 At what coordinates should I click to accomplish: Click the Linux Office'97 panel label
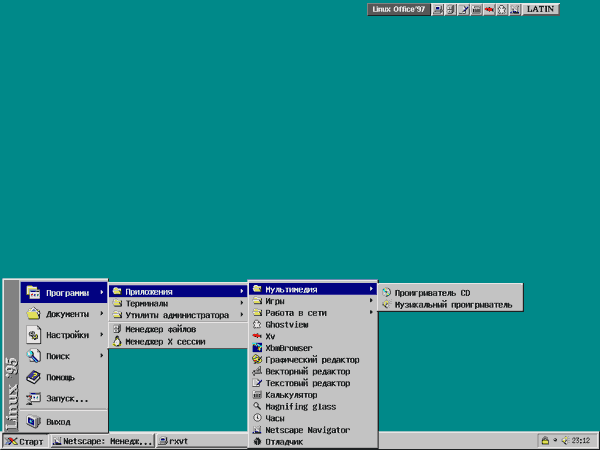click(398, 9)
